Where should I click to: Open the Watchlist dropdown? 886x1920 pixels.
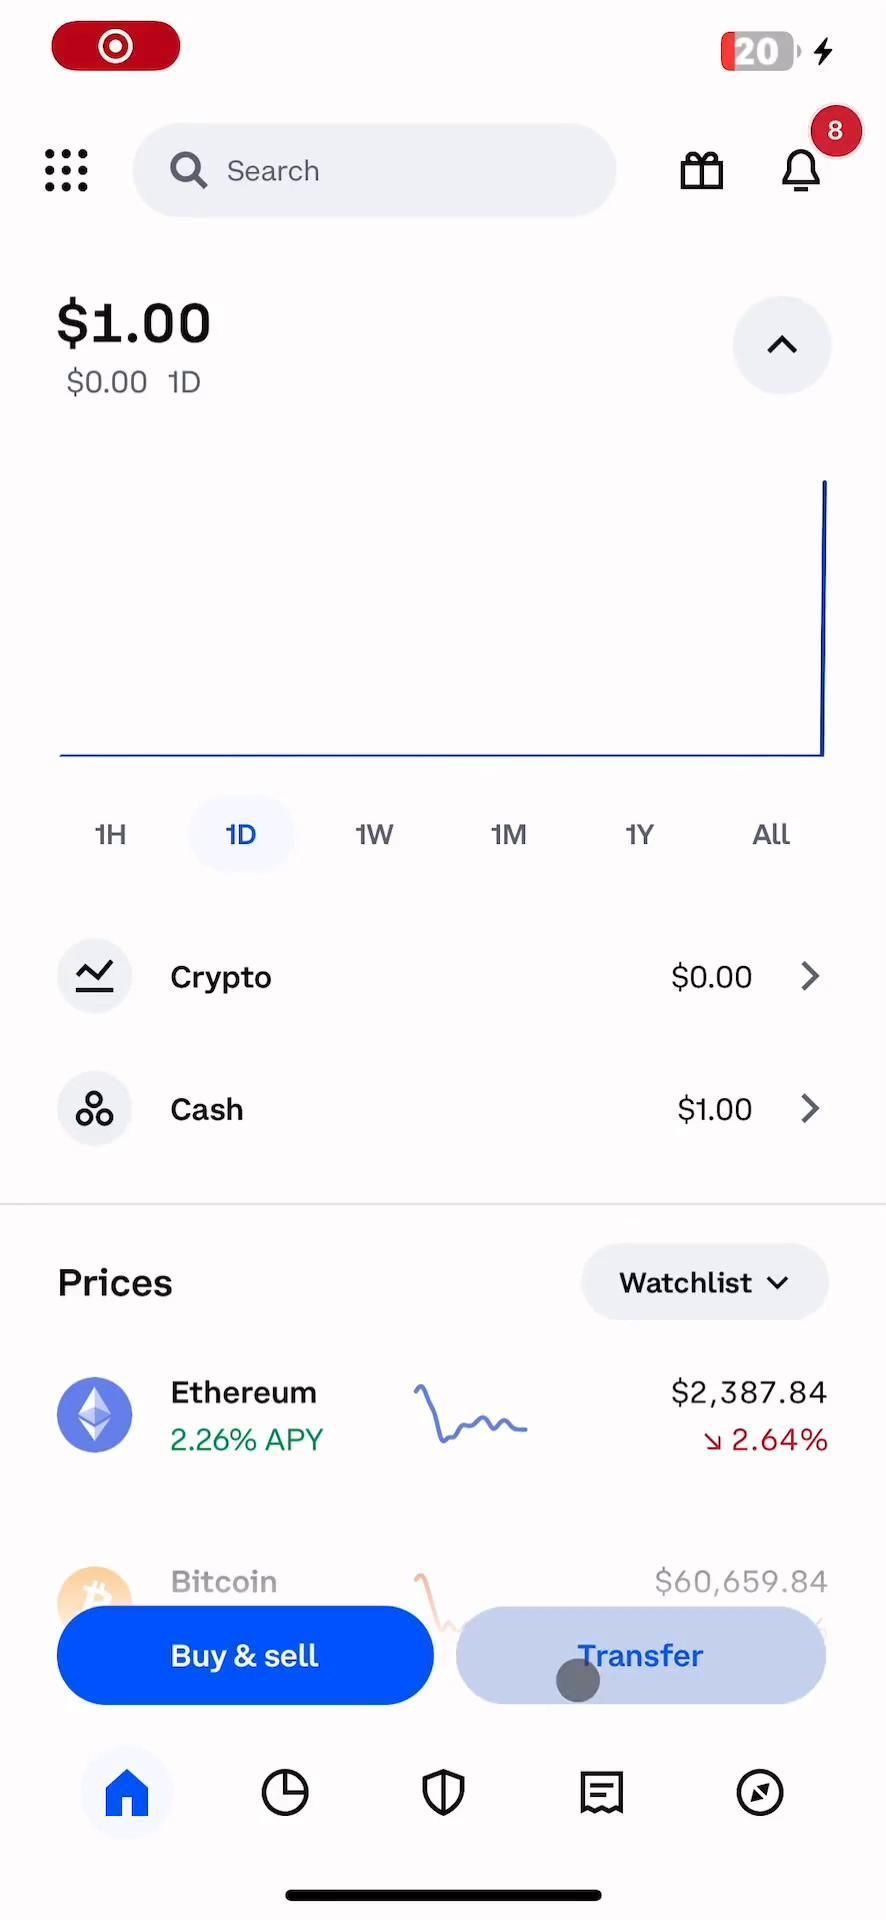click(704, 1282)
